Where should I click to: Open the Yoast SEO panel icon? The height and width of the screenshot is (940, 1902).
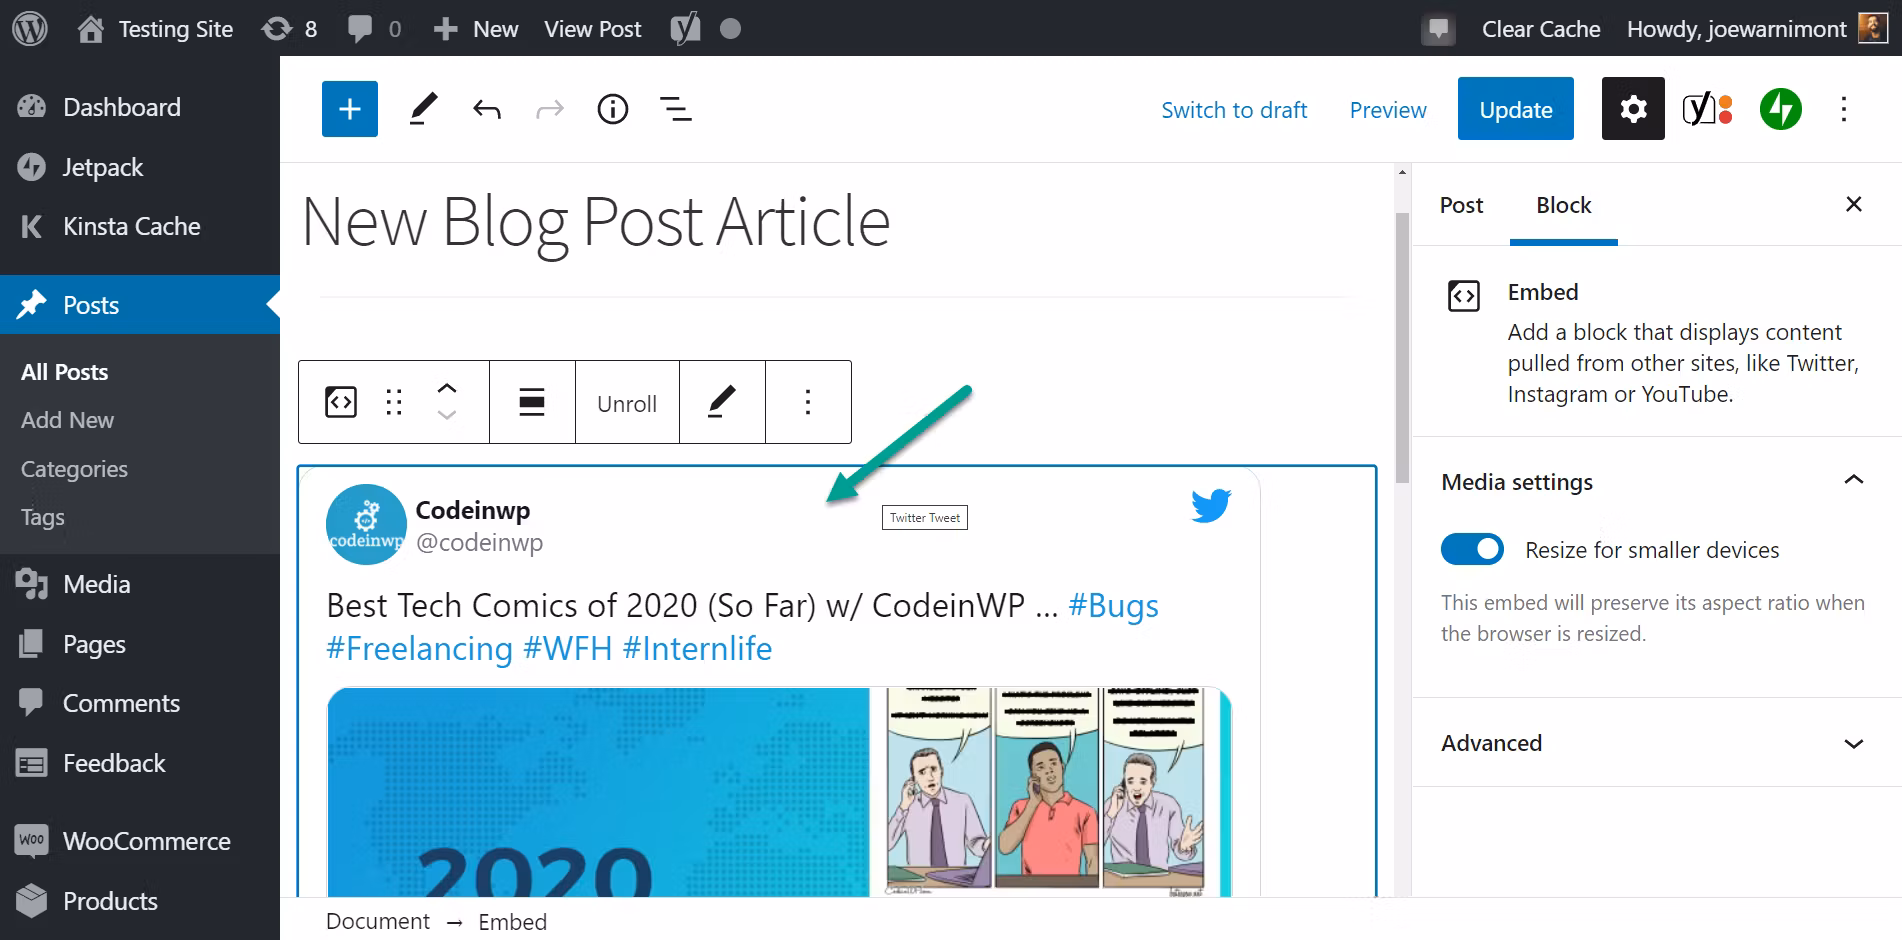[x=1707, y=109]
